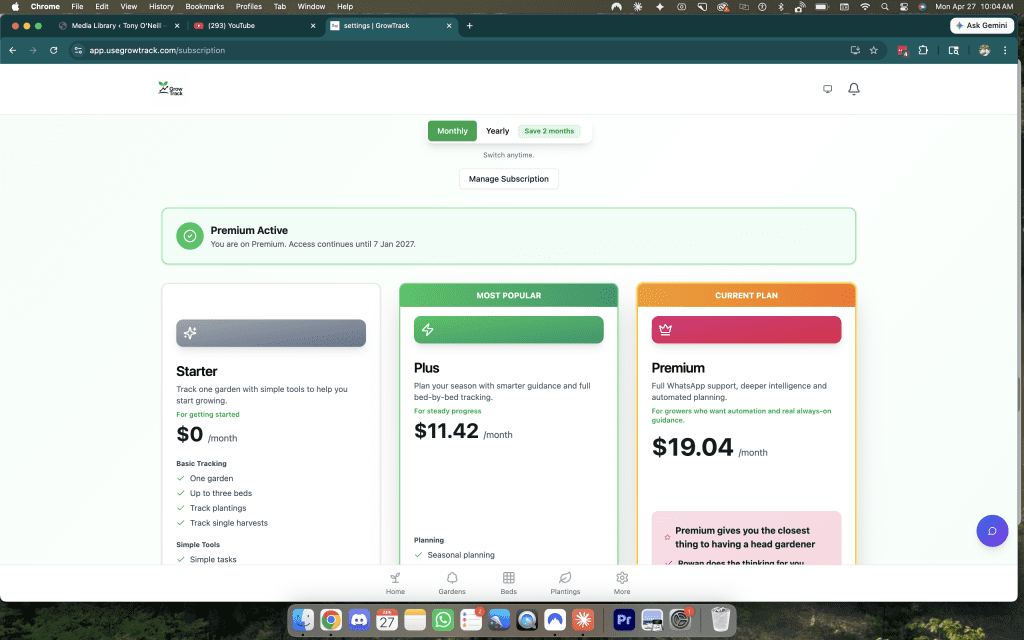Open Plantings from the bottom navigation
Image resolution: width=1024 pixels, height=640 pixels.
point(565,583)
